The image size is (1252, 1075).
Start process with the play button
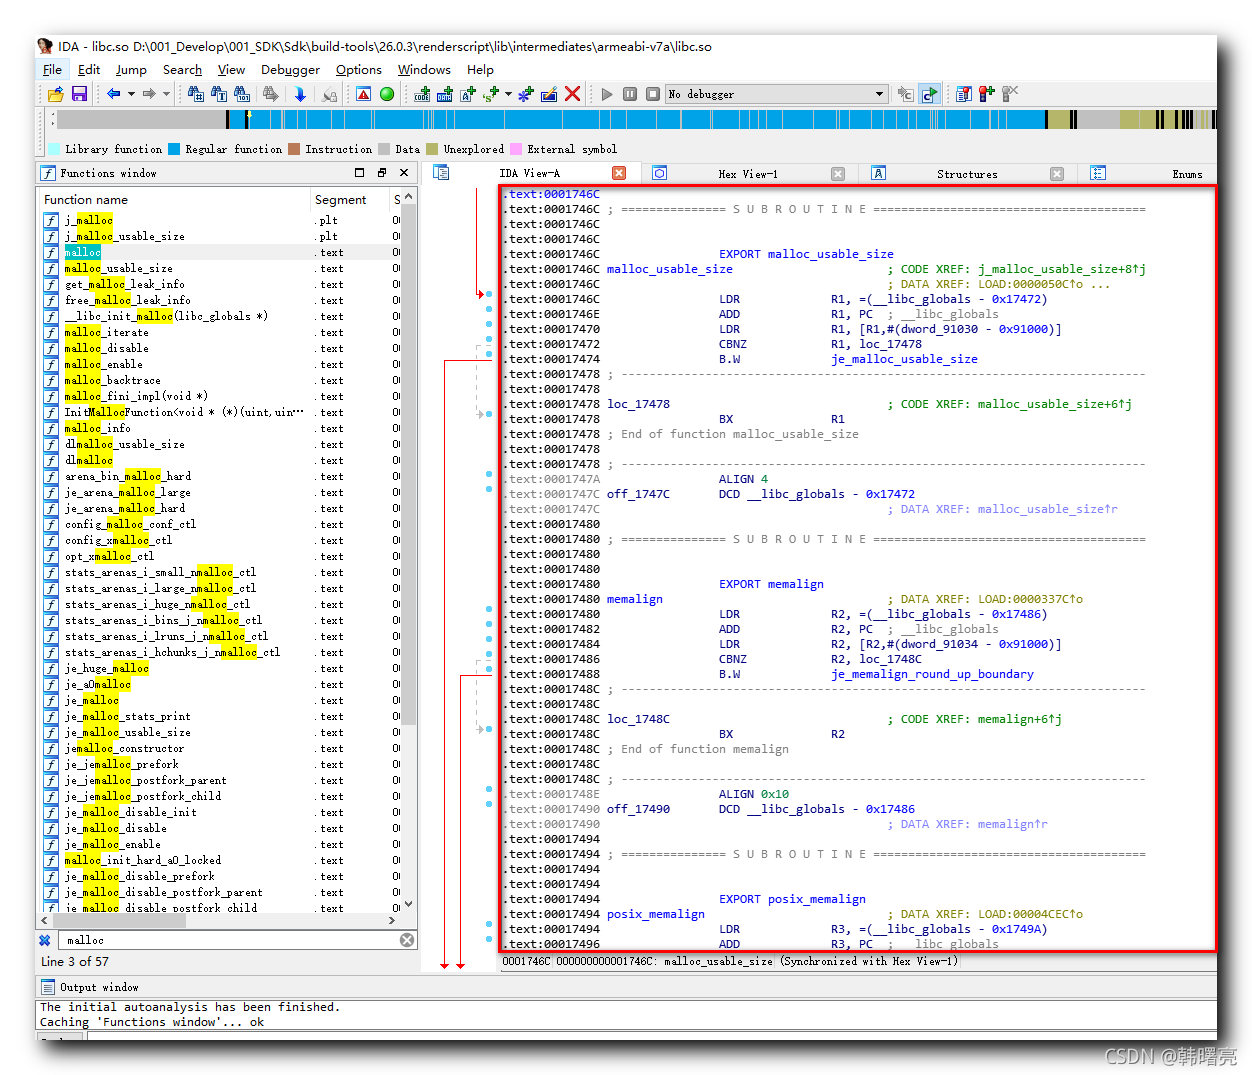607,94
